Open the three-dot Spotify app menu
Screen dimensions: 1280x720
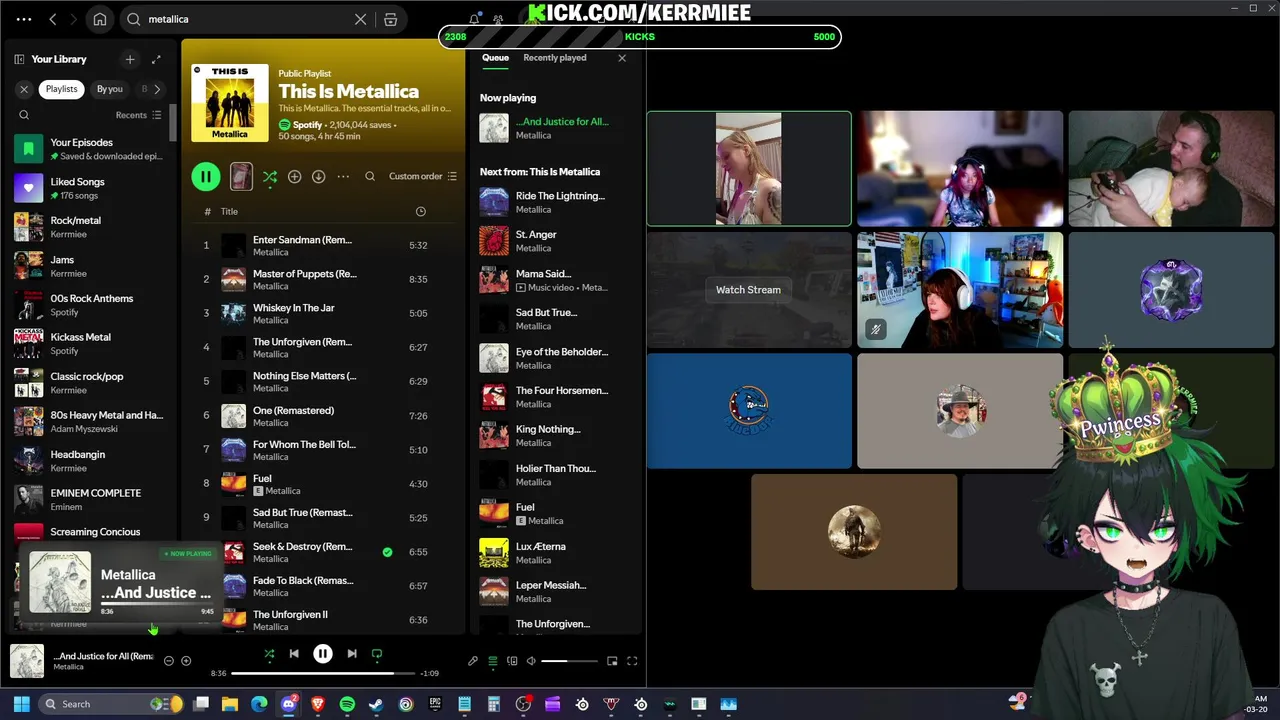pos(24,19)
